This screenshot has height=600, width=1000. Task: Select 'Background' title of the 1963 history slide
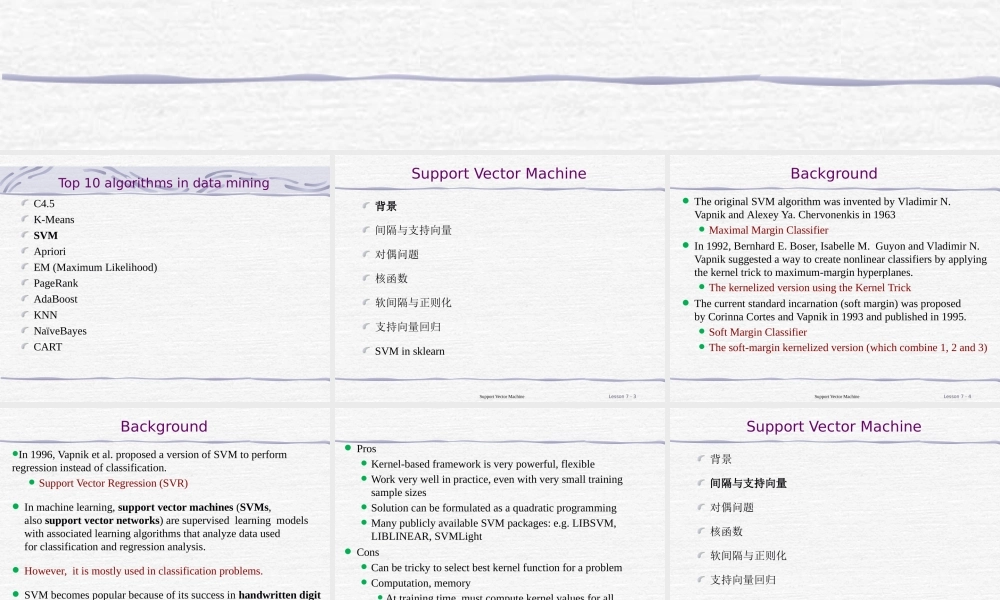(834, 173)
